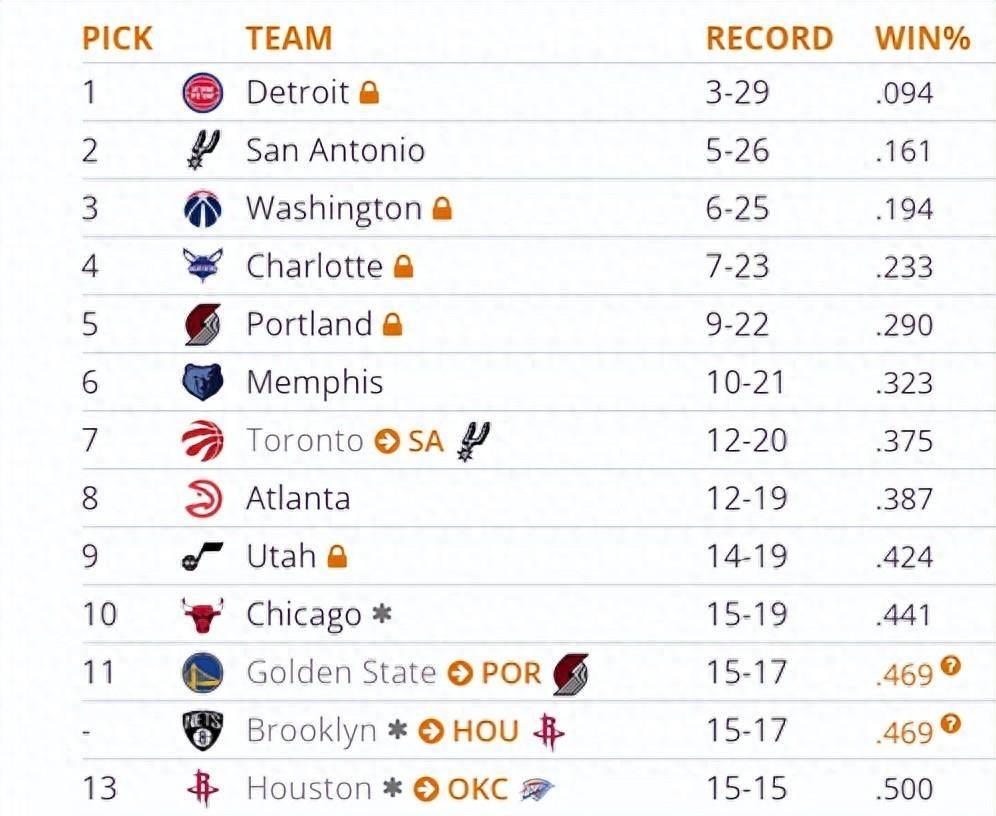Viewport: 996px width, 816px height.
Task: Open the OKC link in Houston row
Action: pyautogui.click(x=478, y=789)
